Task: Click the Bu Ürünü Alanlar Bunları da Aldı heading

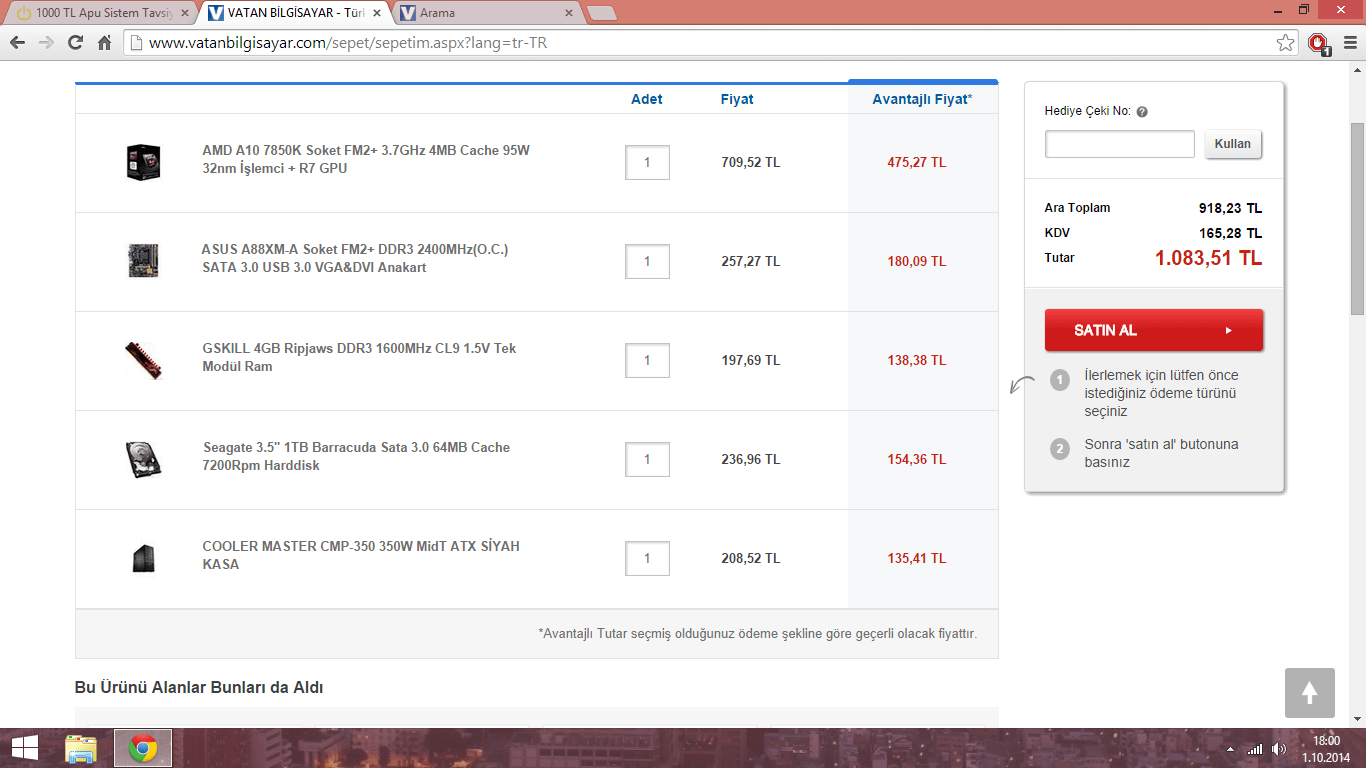Action: tap(199, 687)
